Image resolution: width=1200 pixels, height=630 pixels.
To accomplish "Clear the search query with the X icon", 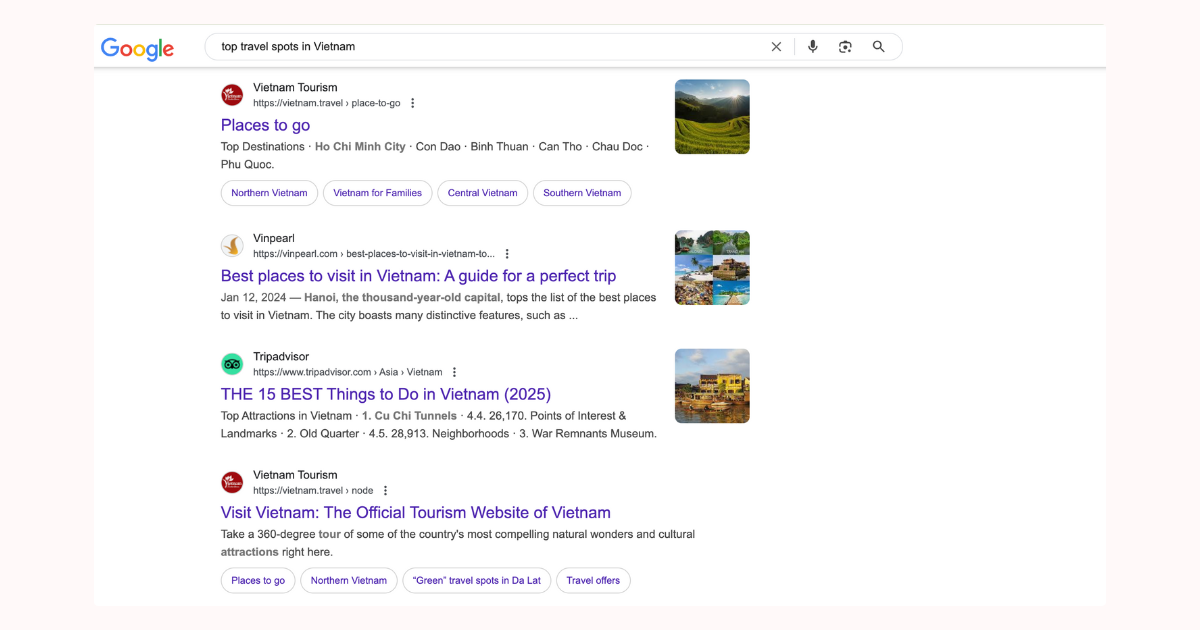I will point(776,47).
